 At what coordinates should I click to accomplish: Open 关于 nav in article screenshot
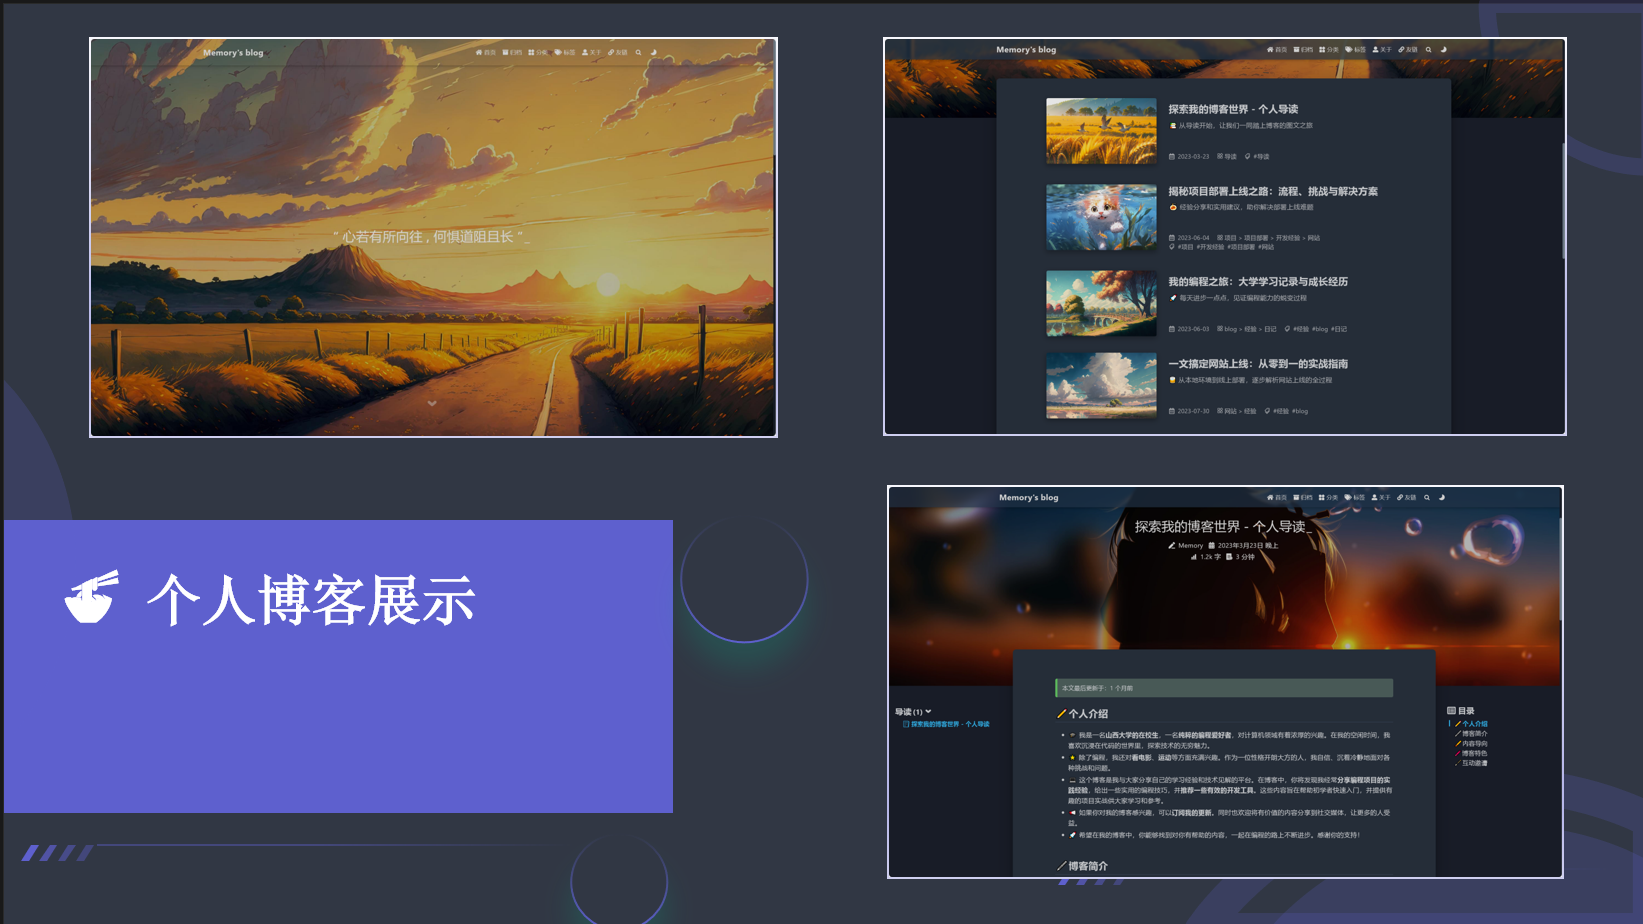pyautogui.click(x=1382, y=497)
